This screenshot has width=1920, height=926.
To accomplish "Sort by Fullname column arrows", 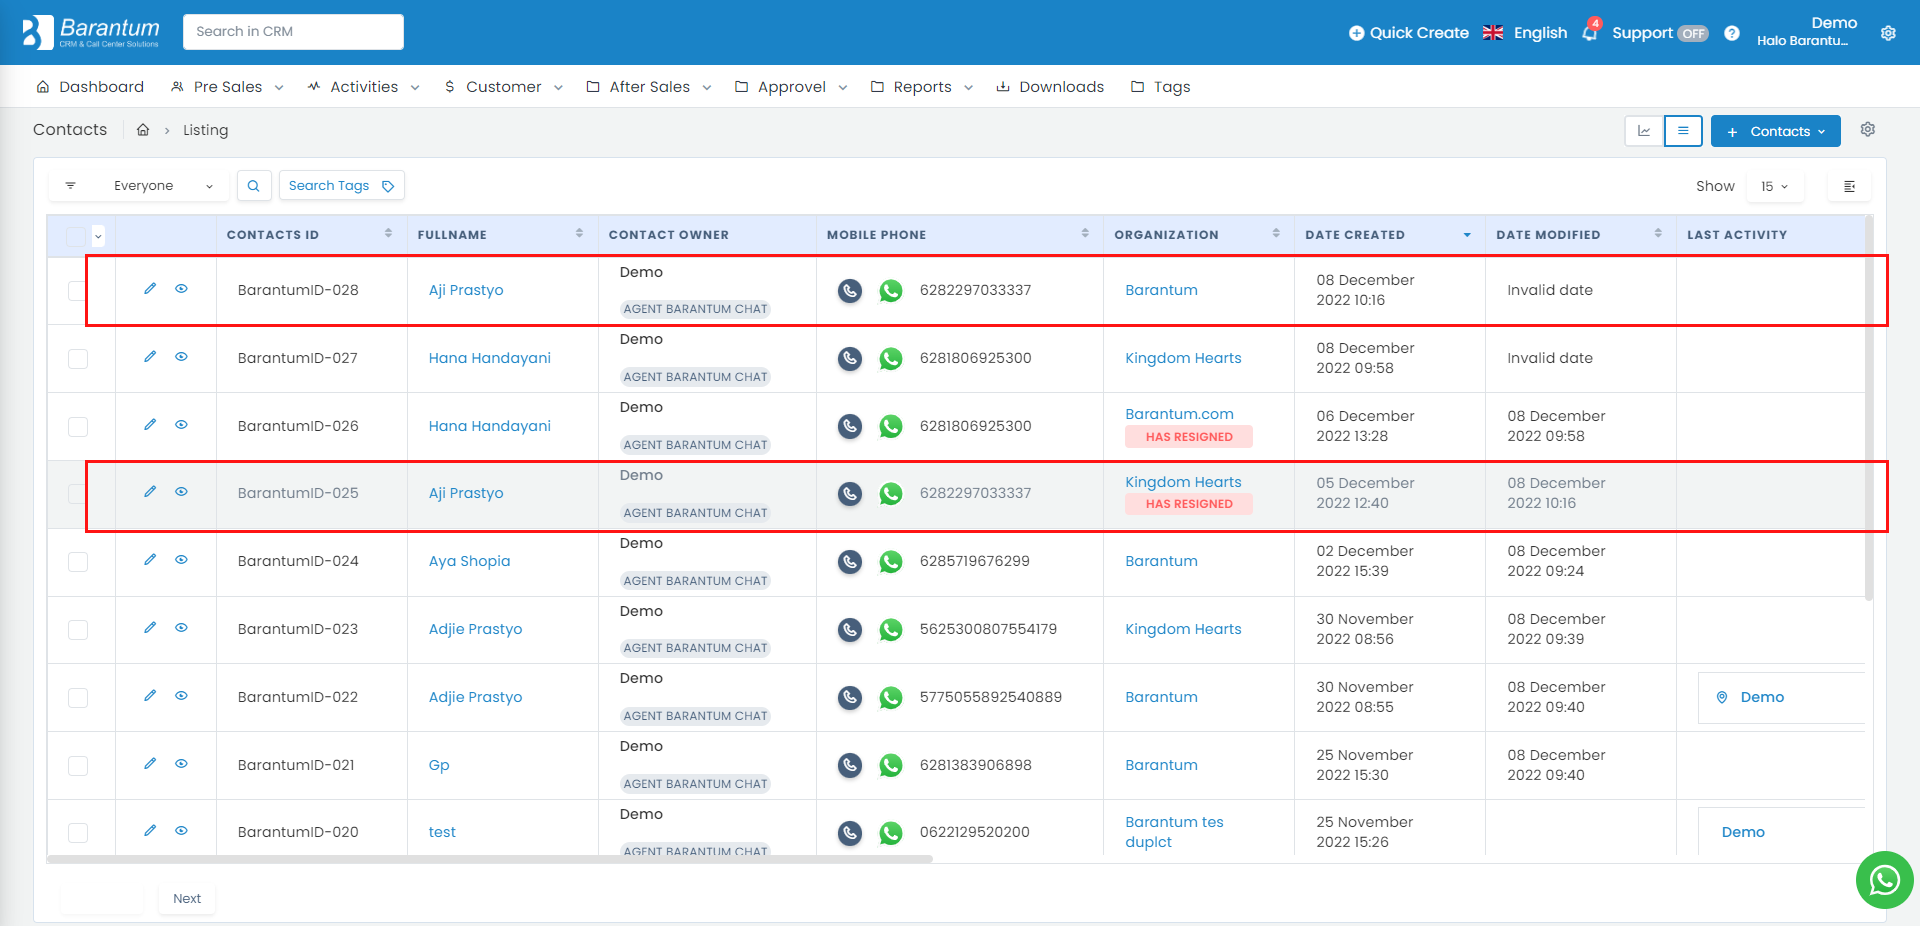I will 580,233.
